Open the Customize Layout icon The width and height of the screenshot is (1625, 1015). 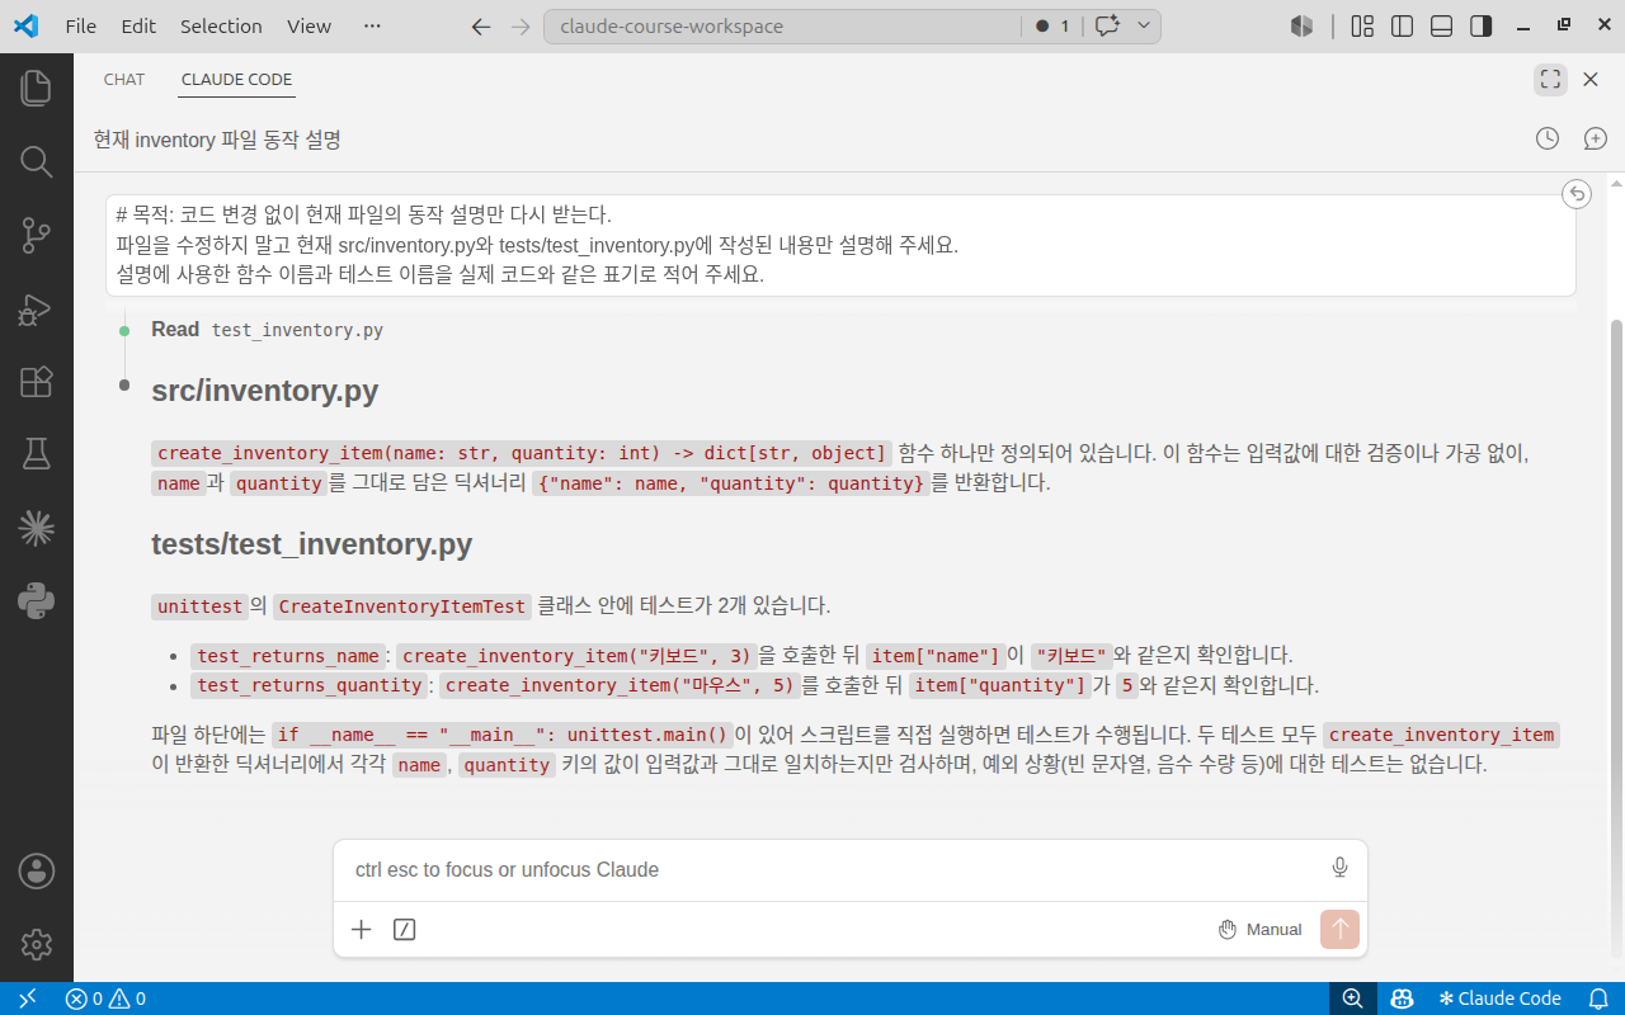1362,26
